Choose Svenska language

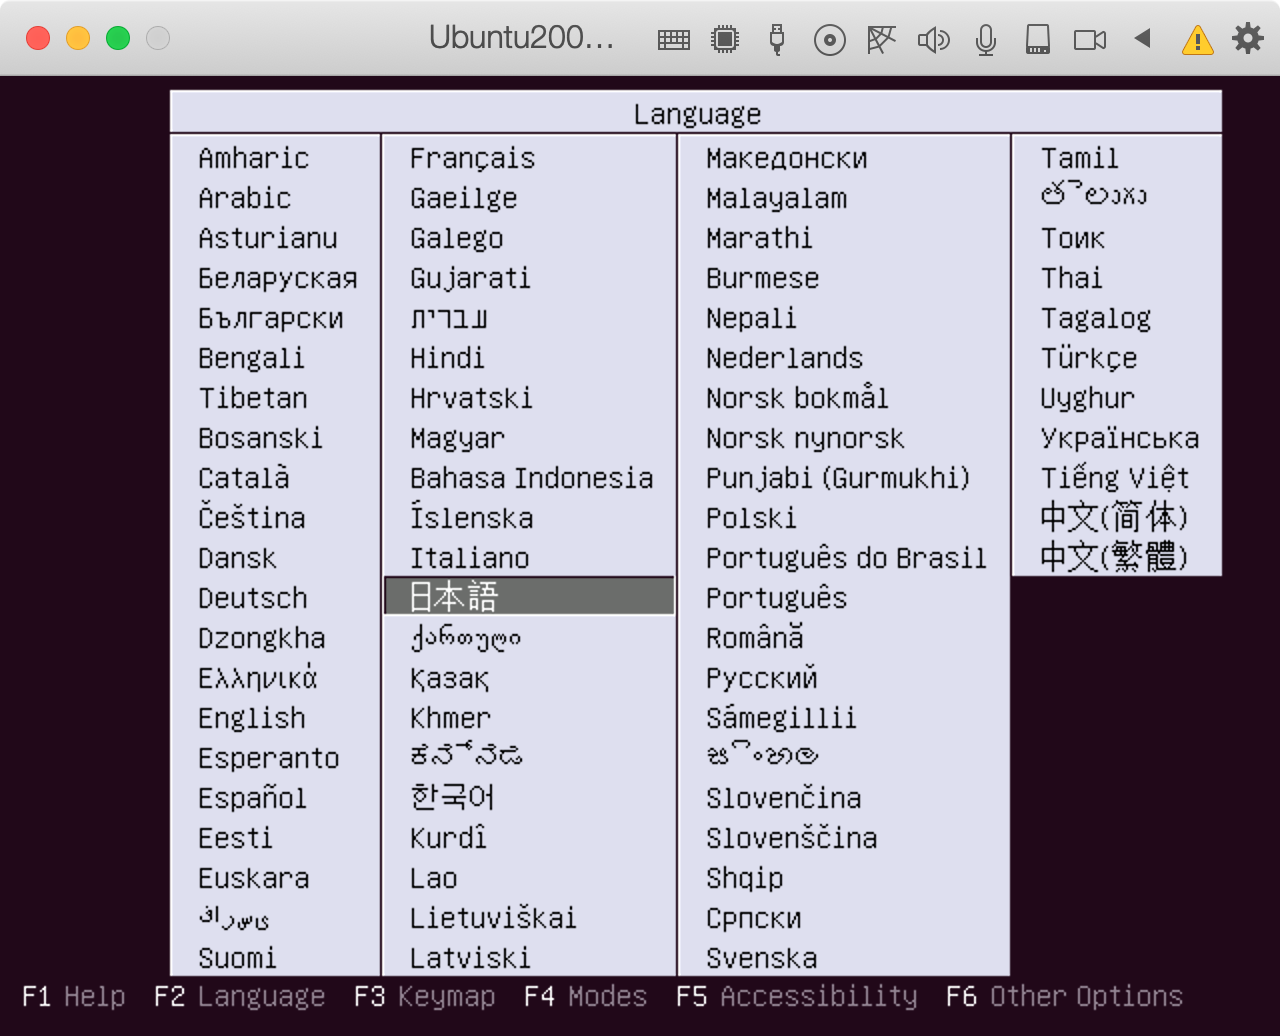pyautogui.click(x=762, y=958)
